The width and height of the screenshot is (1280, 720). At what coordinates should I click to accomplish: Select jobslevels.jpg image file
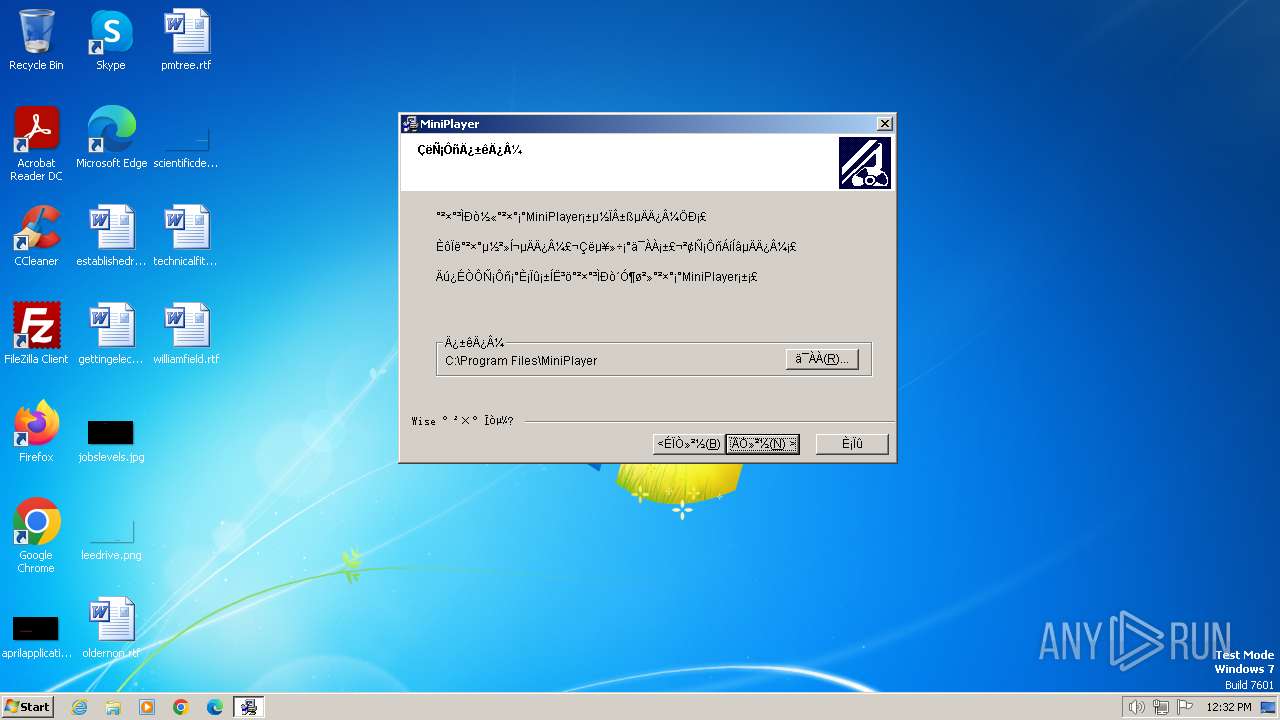tap(111, 440)
